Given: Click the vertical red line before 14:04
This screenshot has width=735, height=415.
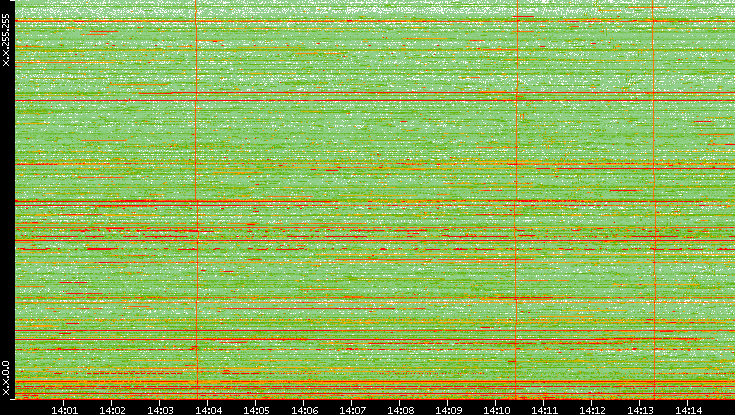Looking at the screenshot, I should point(196,199).
